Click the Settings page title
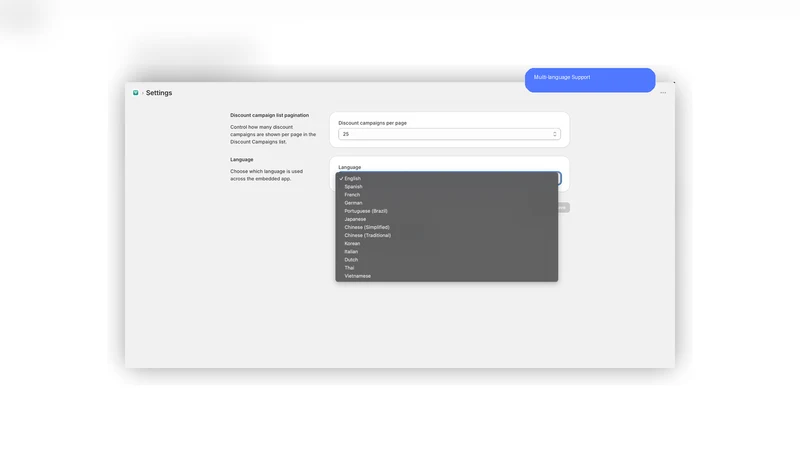This screenshot has width=800, height=450. tap(159, 93)
